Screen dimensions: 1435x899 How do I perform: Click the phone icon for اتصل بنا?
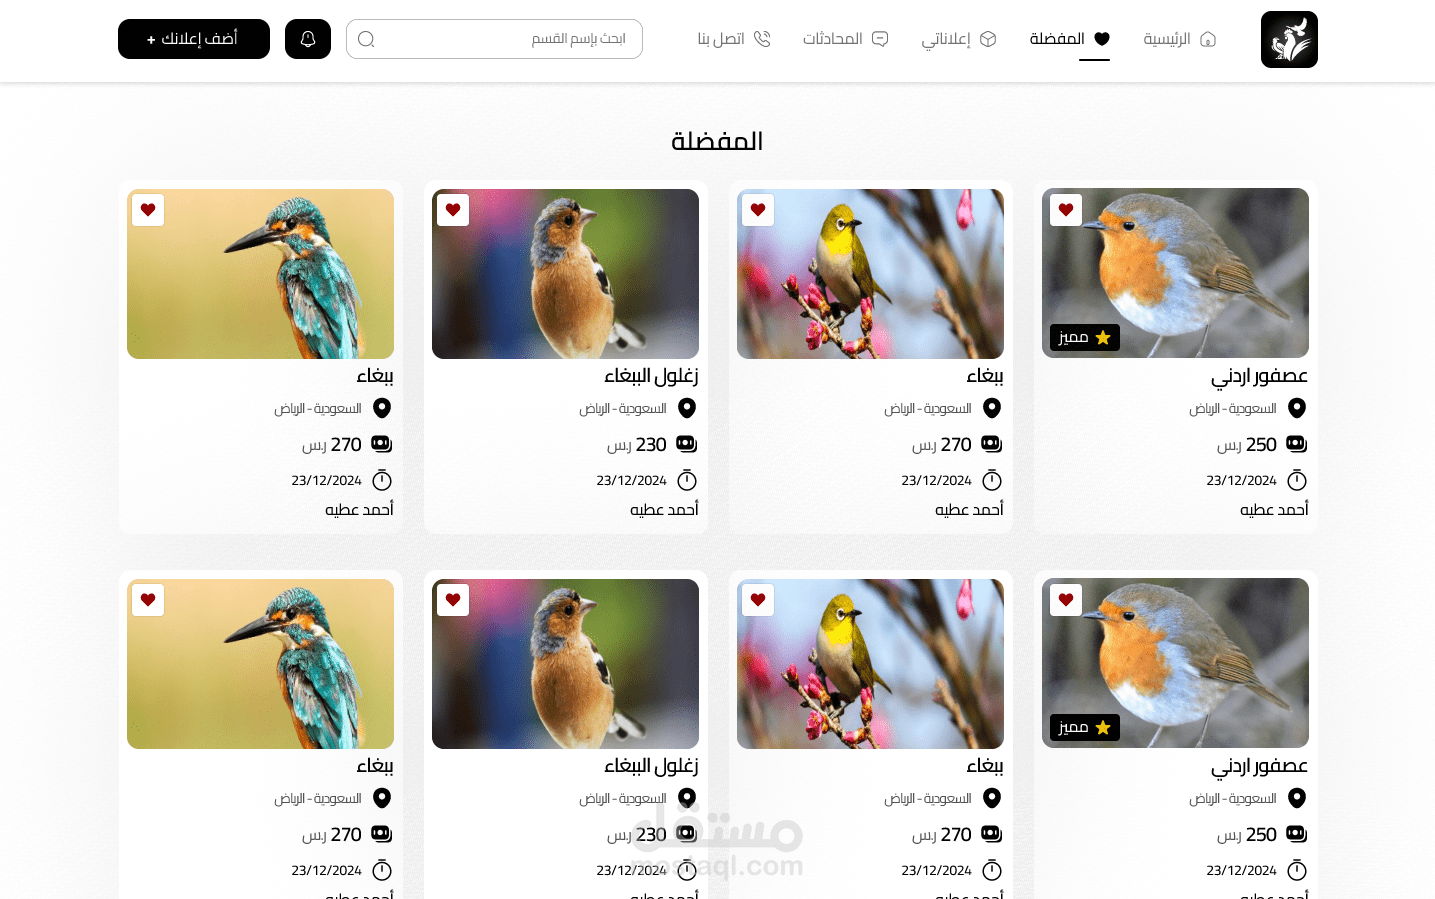pos(762,39)
